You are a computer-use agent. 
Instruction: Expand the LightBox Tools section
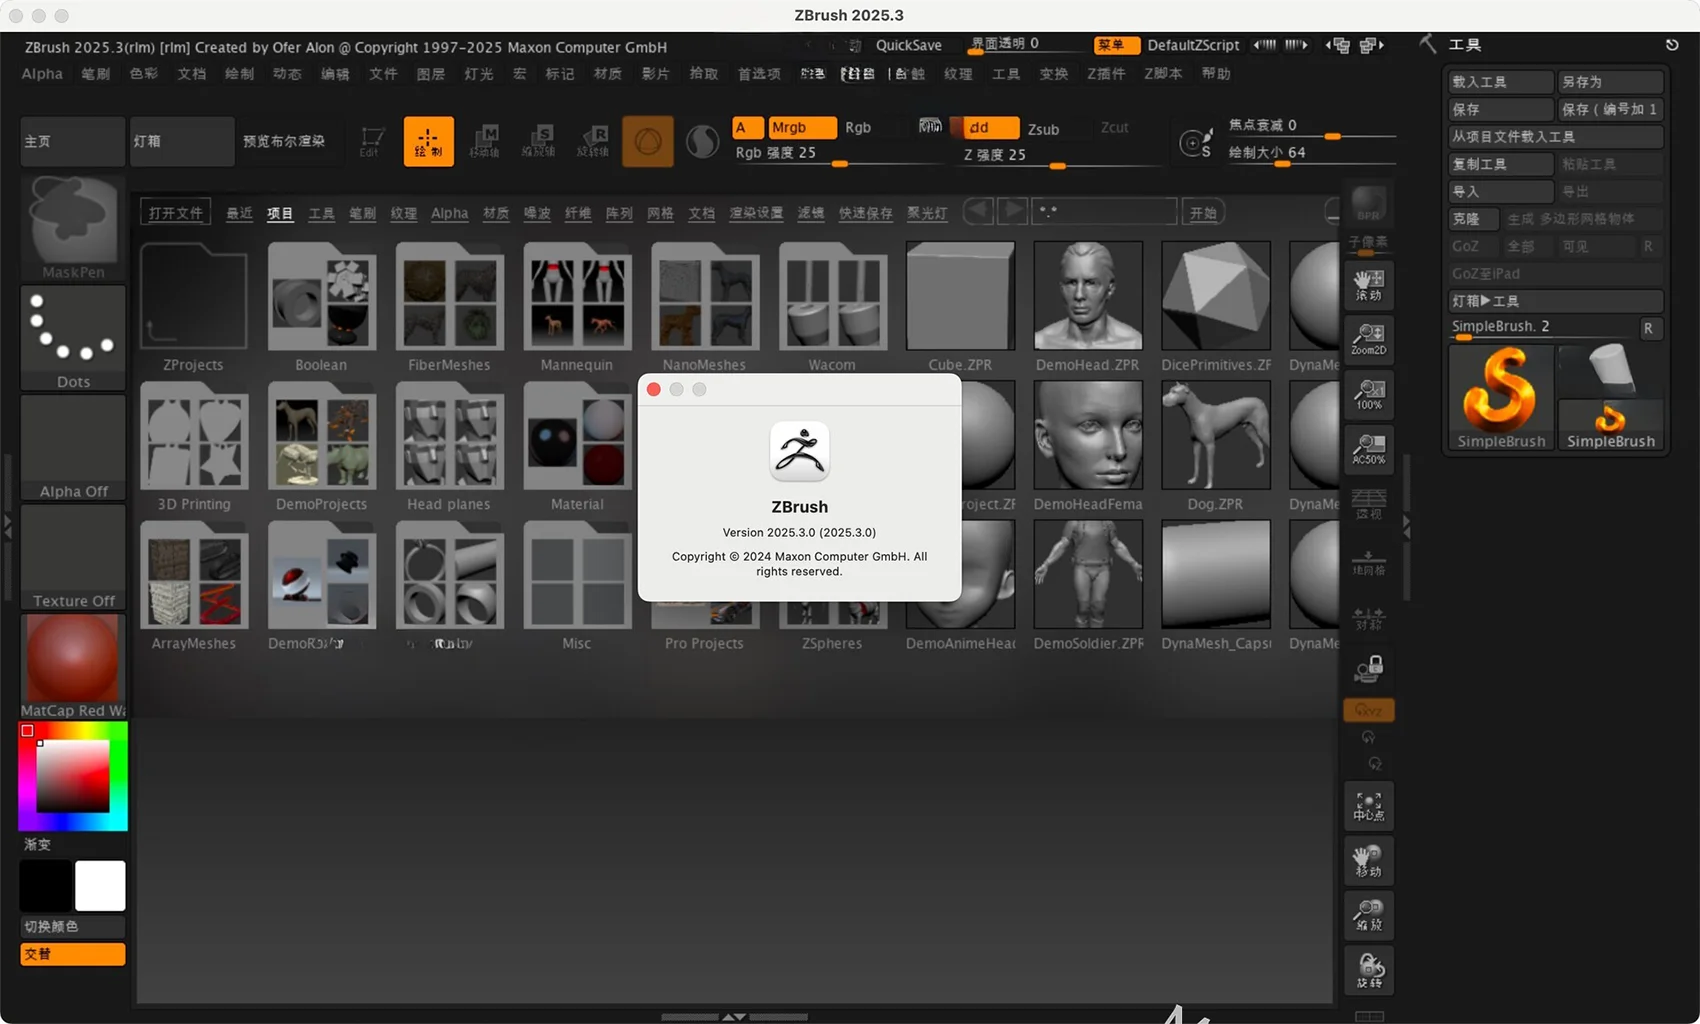pyautogui.click(x=1555, y=301)
